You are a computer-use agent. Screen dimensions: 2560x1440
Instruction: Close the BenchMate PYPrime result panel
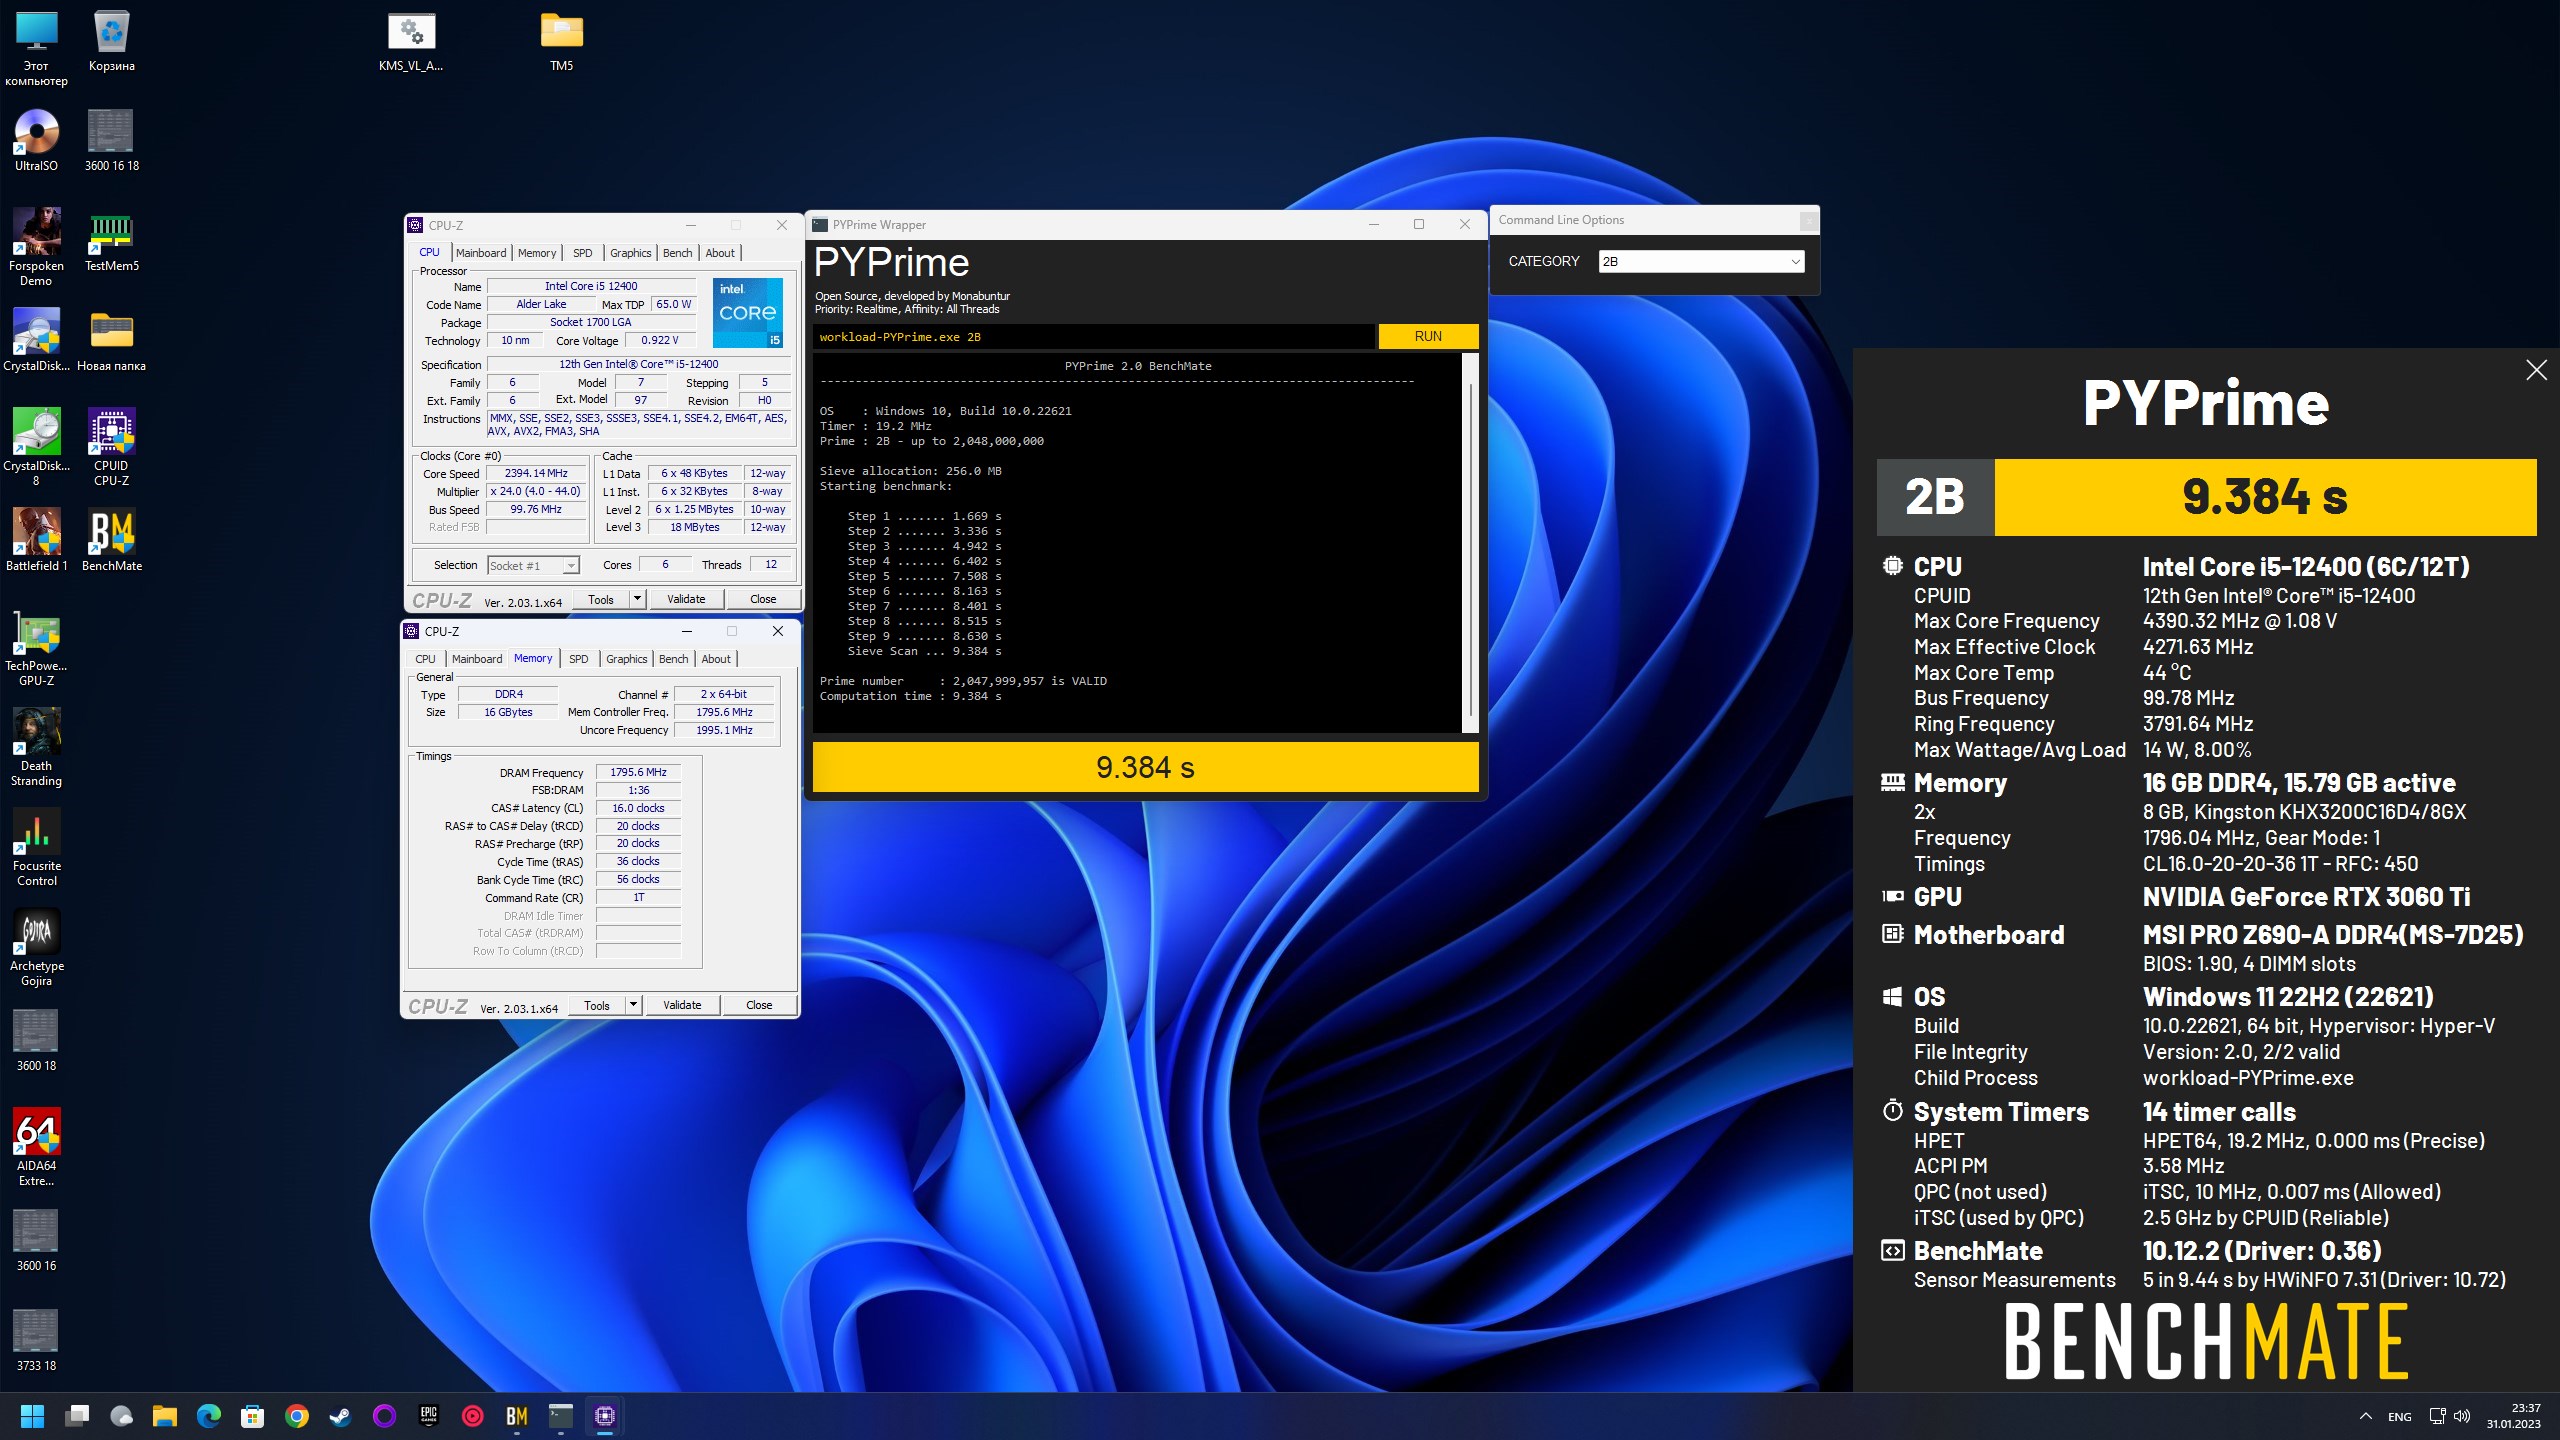(2536, 370)
